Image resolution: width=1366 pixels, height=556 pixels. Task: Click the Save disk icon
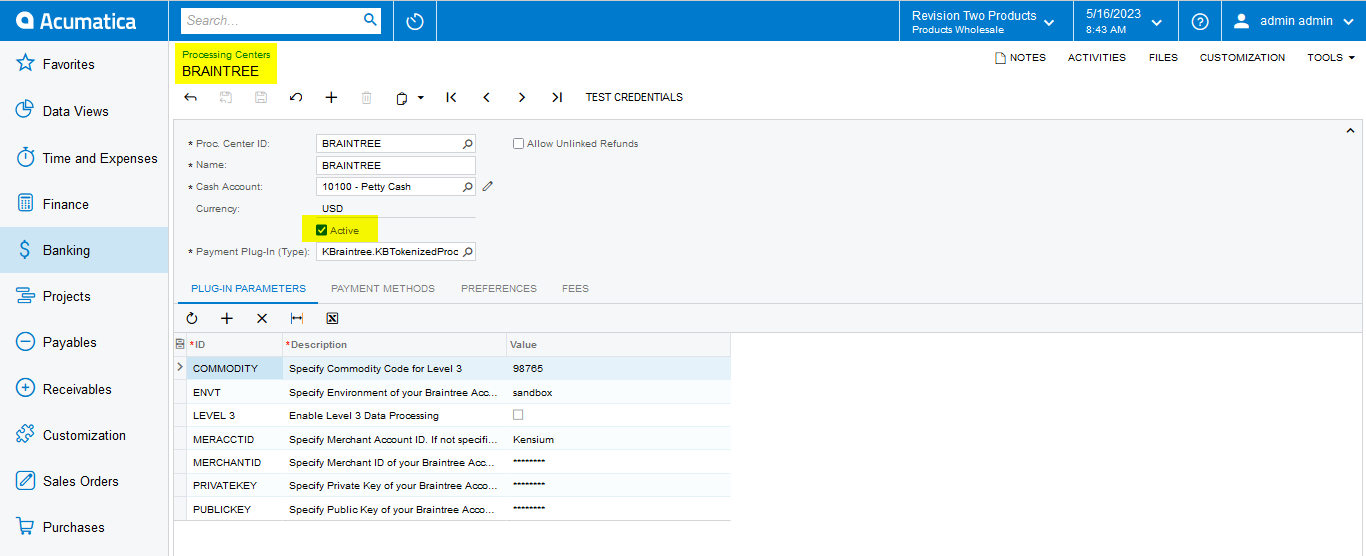261,97
